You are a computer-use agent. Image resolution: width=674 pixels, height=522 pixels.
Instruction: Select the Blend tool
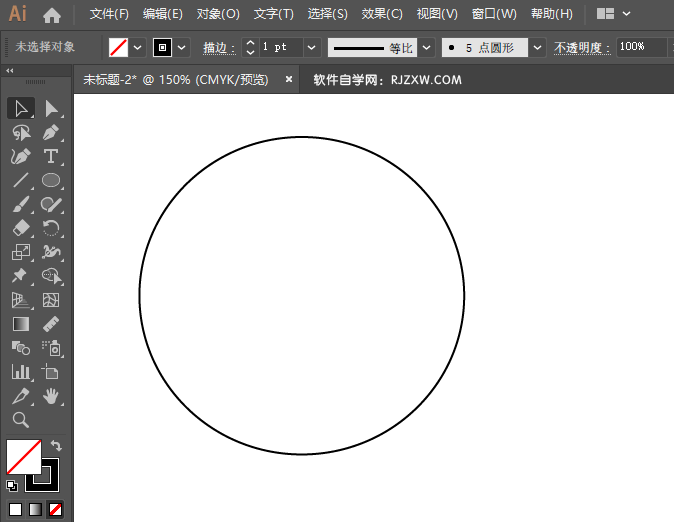tap(21, 348)
